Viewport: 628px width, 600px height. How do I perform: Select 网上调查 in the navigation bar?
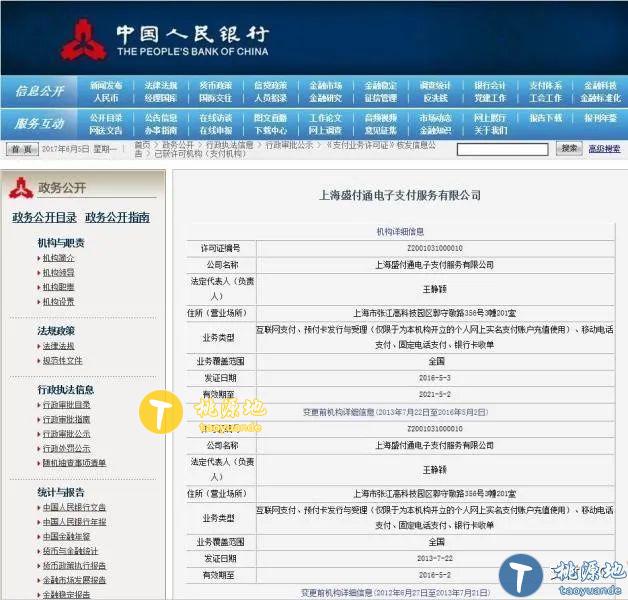(326, 131)
